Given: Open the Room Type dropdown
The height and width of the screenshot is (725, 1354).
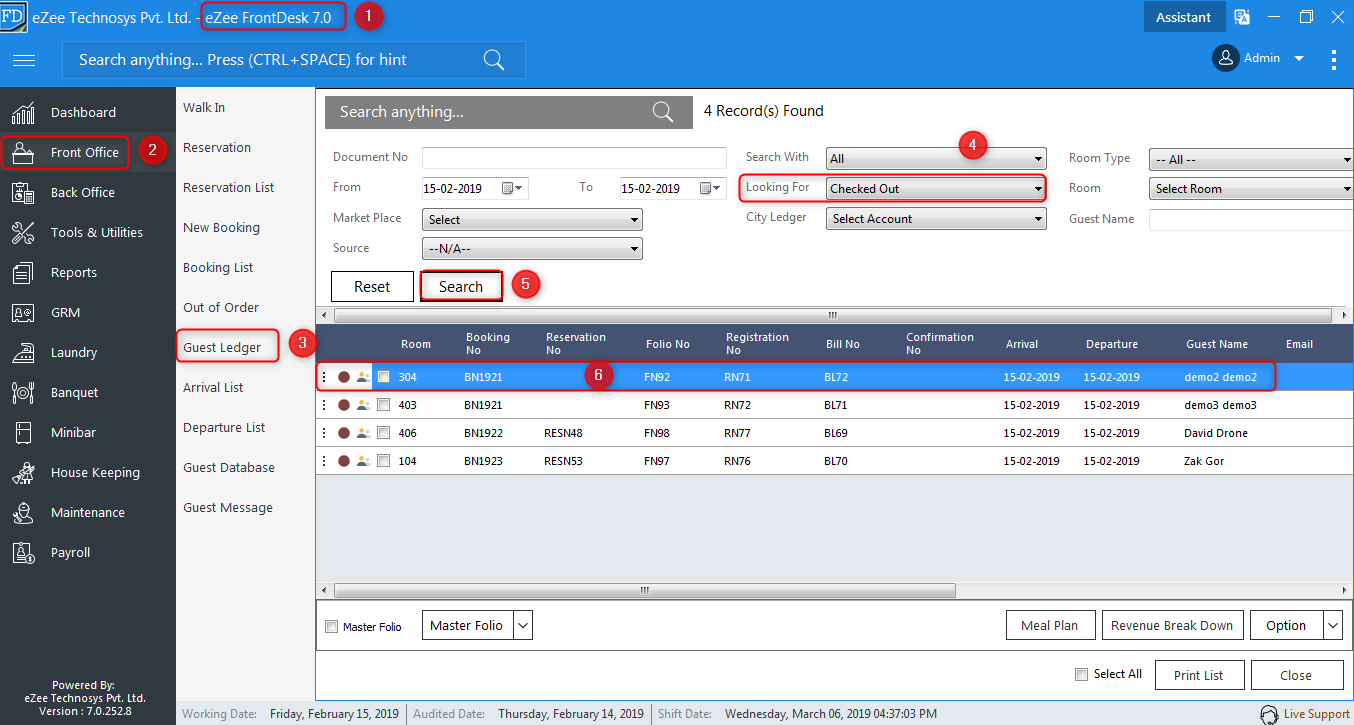Looking at the screenshot, I should [1251, 158].
